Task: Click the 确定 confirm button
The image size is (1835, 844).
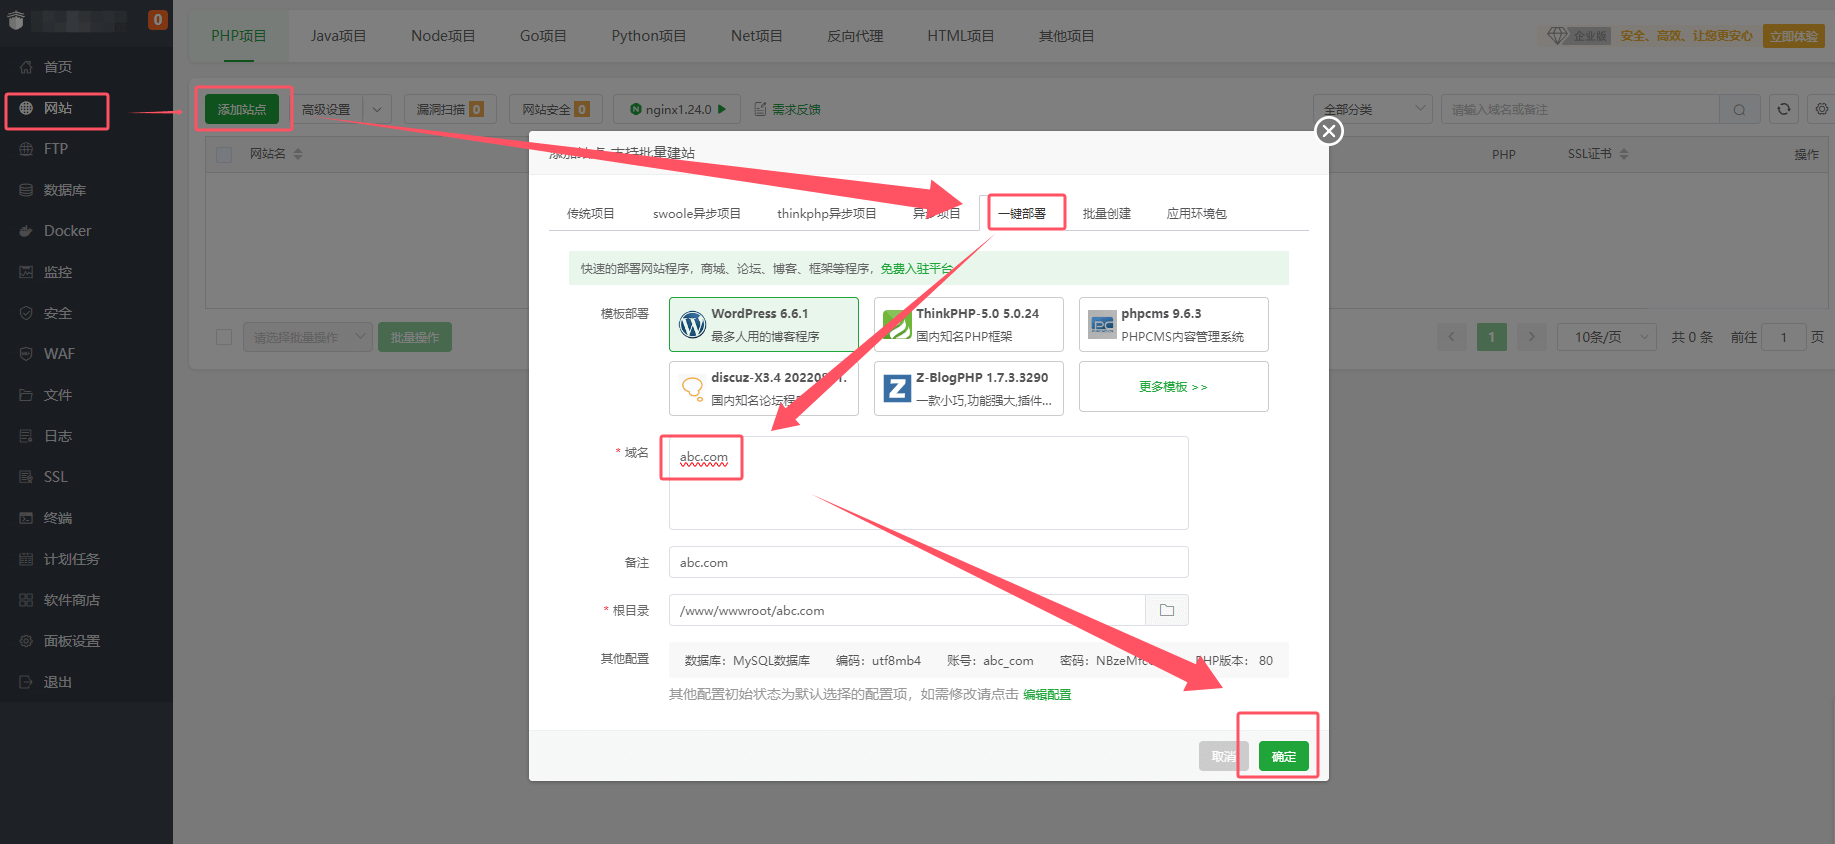Action: click(x=1284, y=756)
